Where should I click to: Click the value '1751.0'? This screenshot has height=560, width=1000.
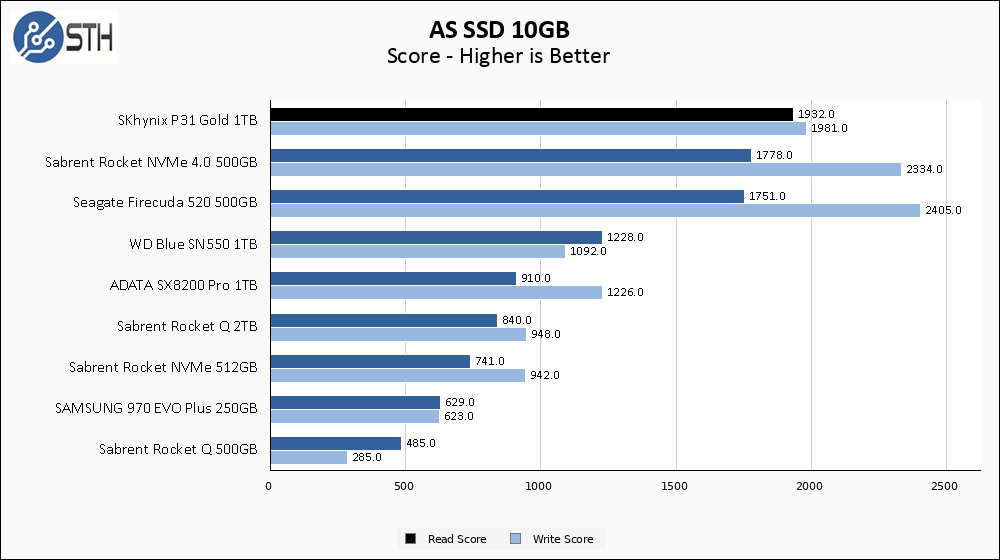pos(767,196)
